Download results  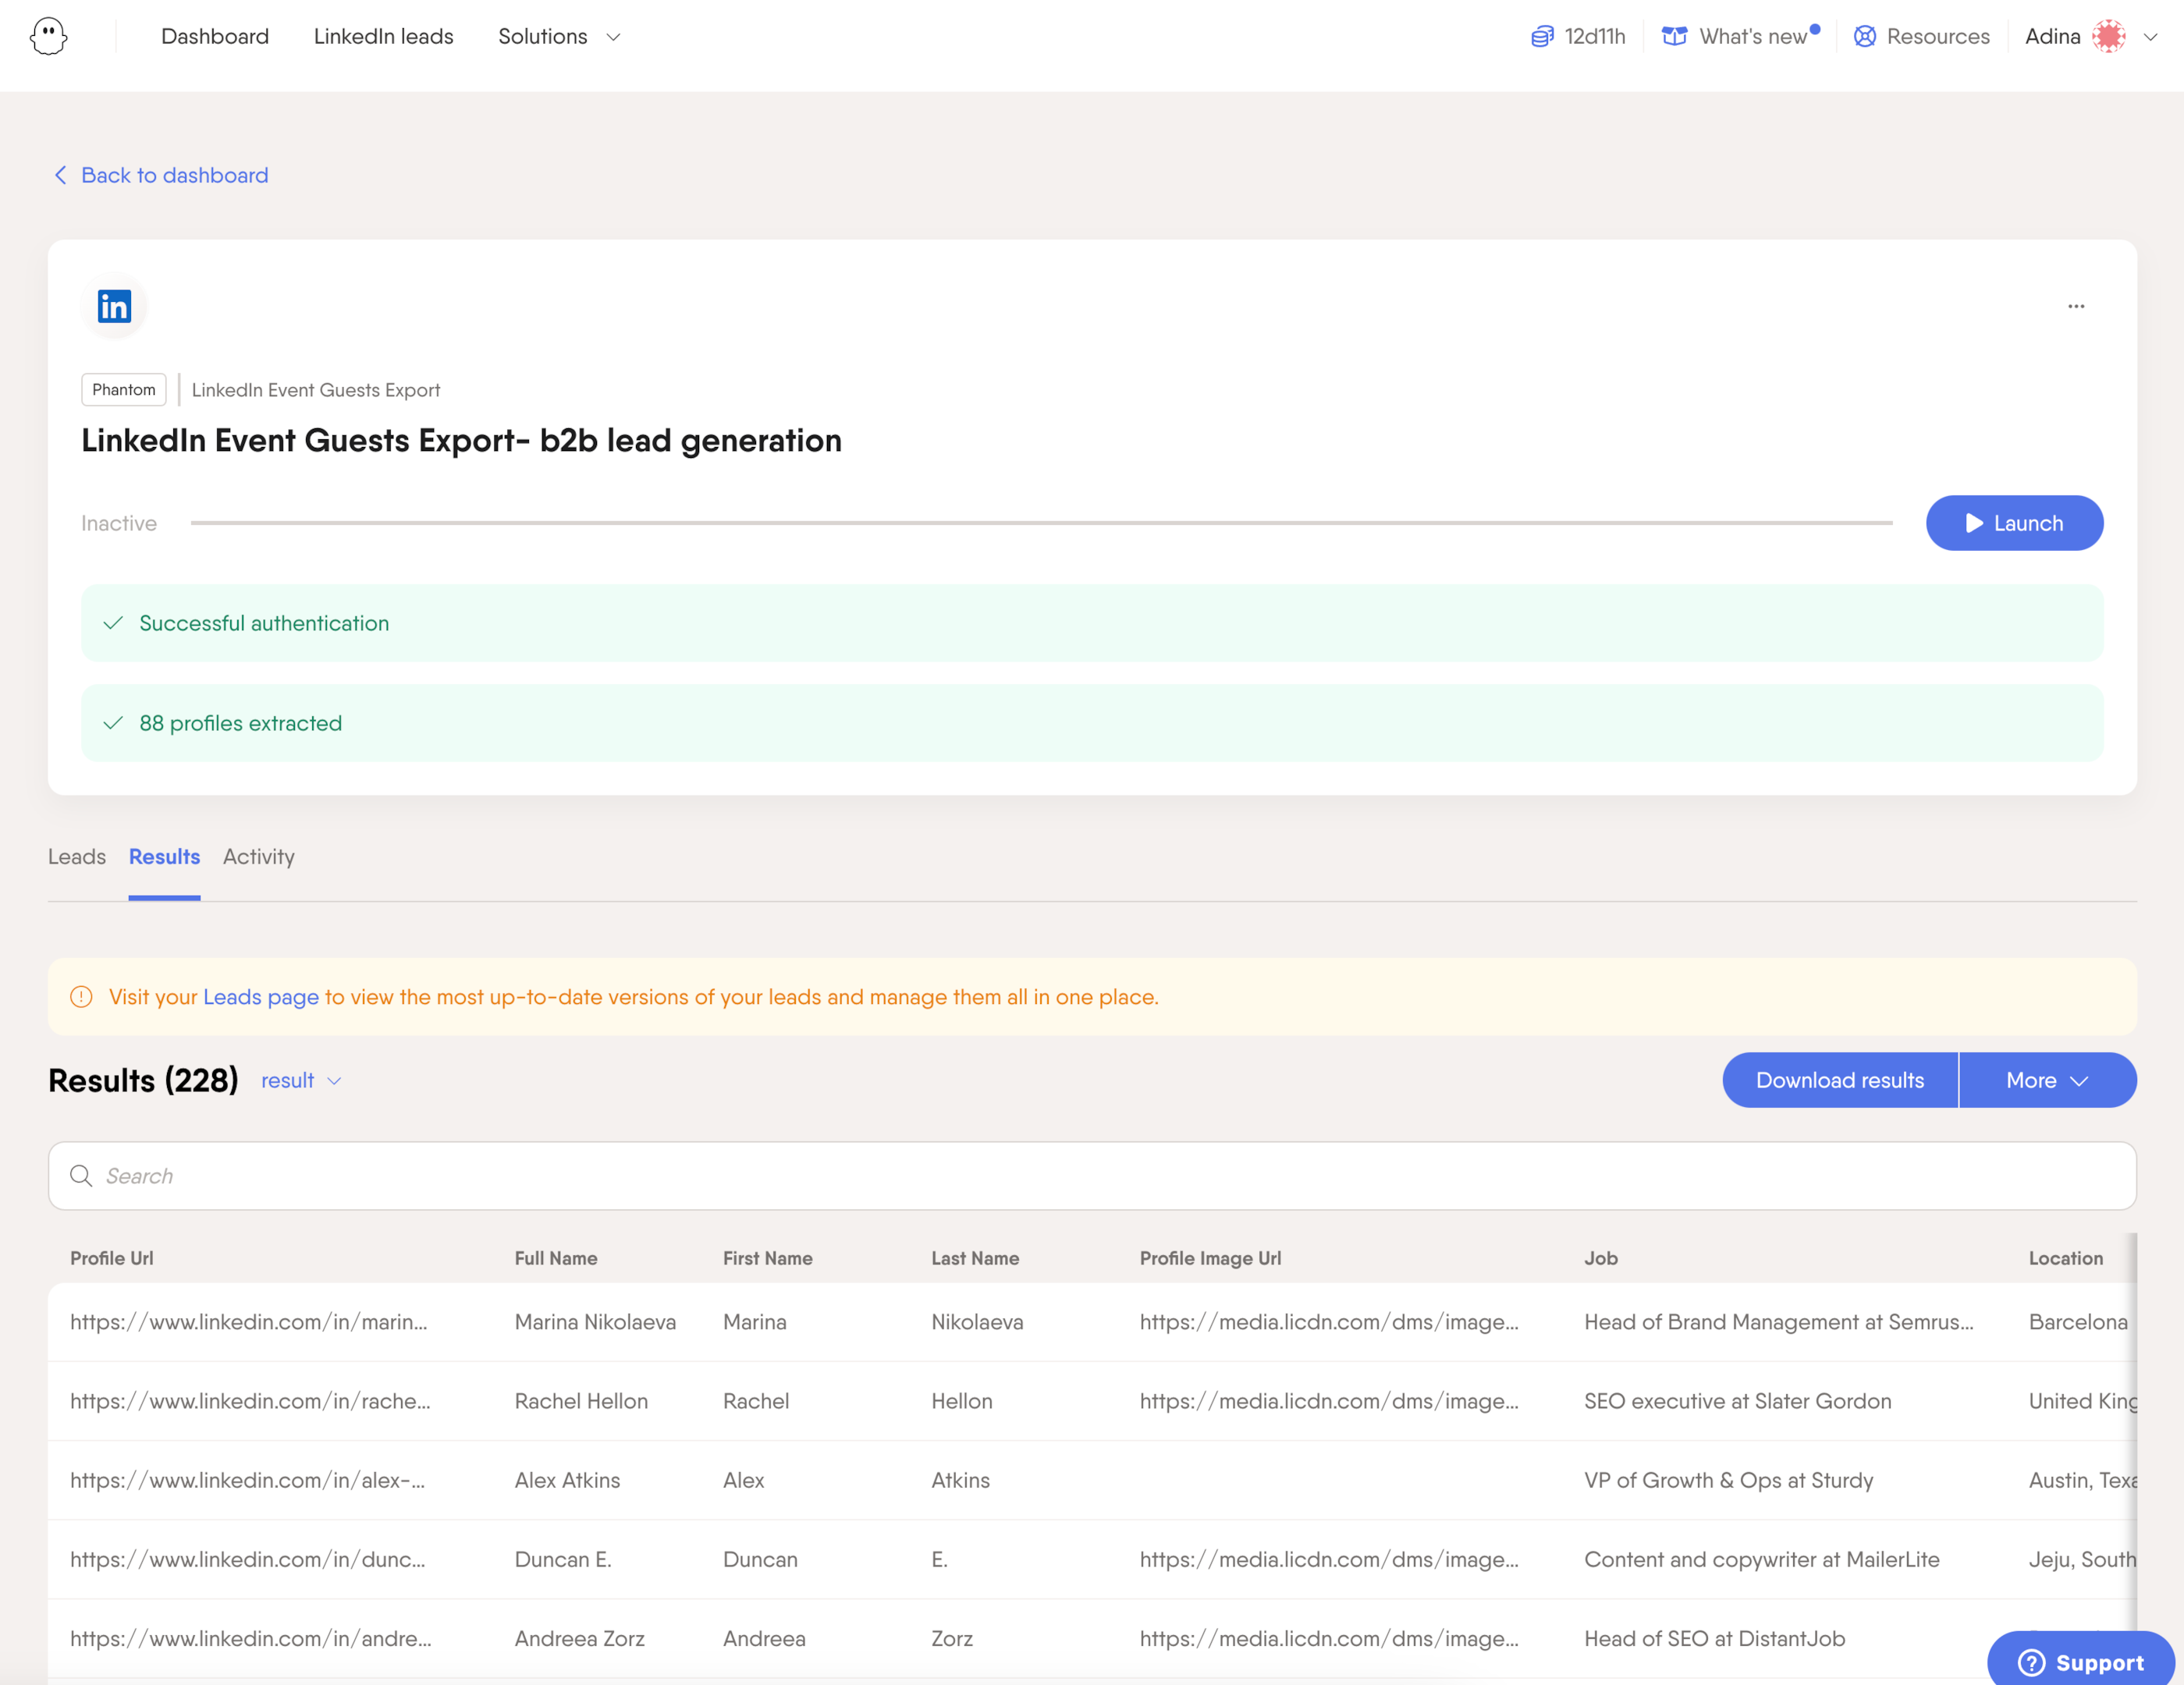tap(1839, 1080)
